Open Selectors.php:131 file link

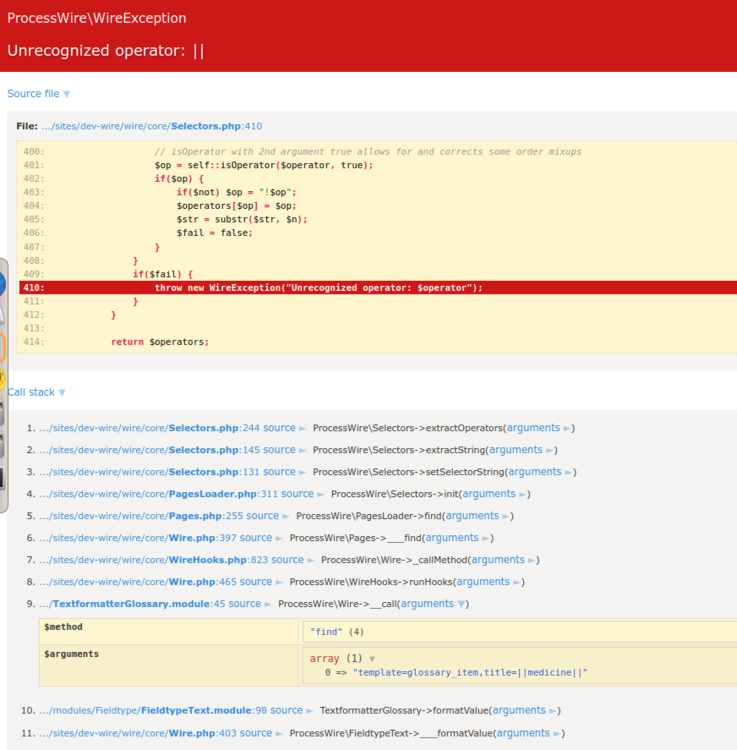(x=149, y=472)
